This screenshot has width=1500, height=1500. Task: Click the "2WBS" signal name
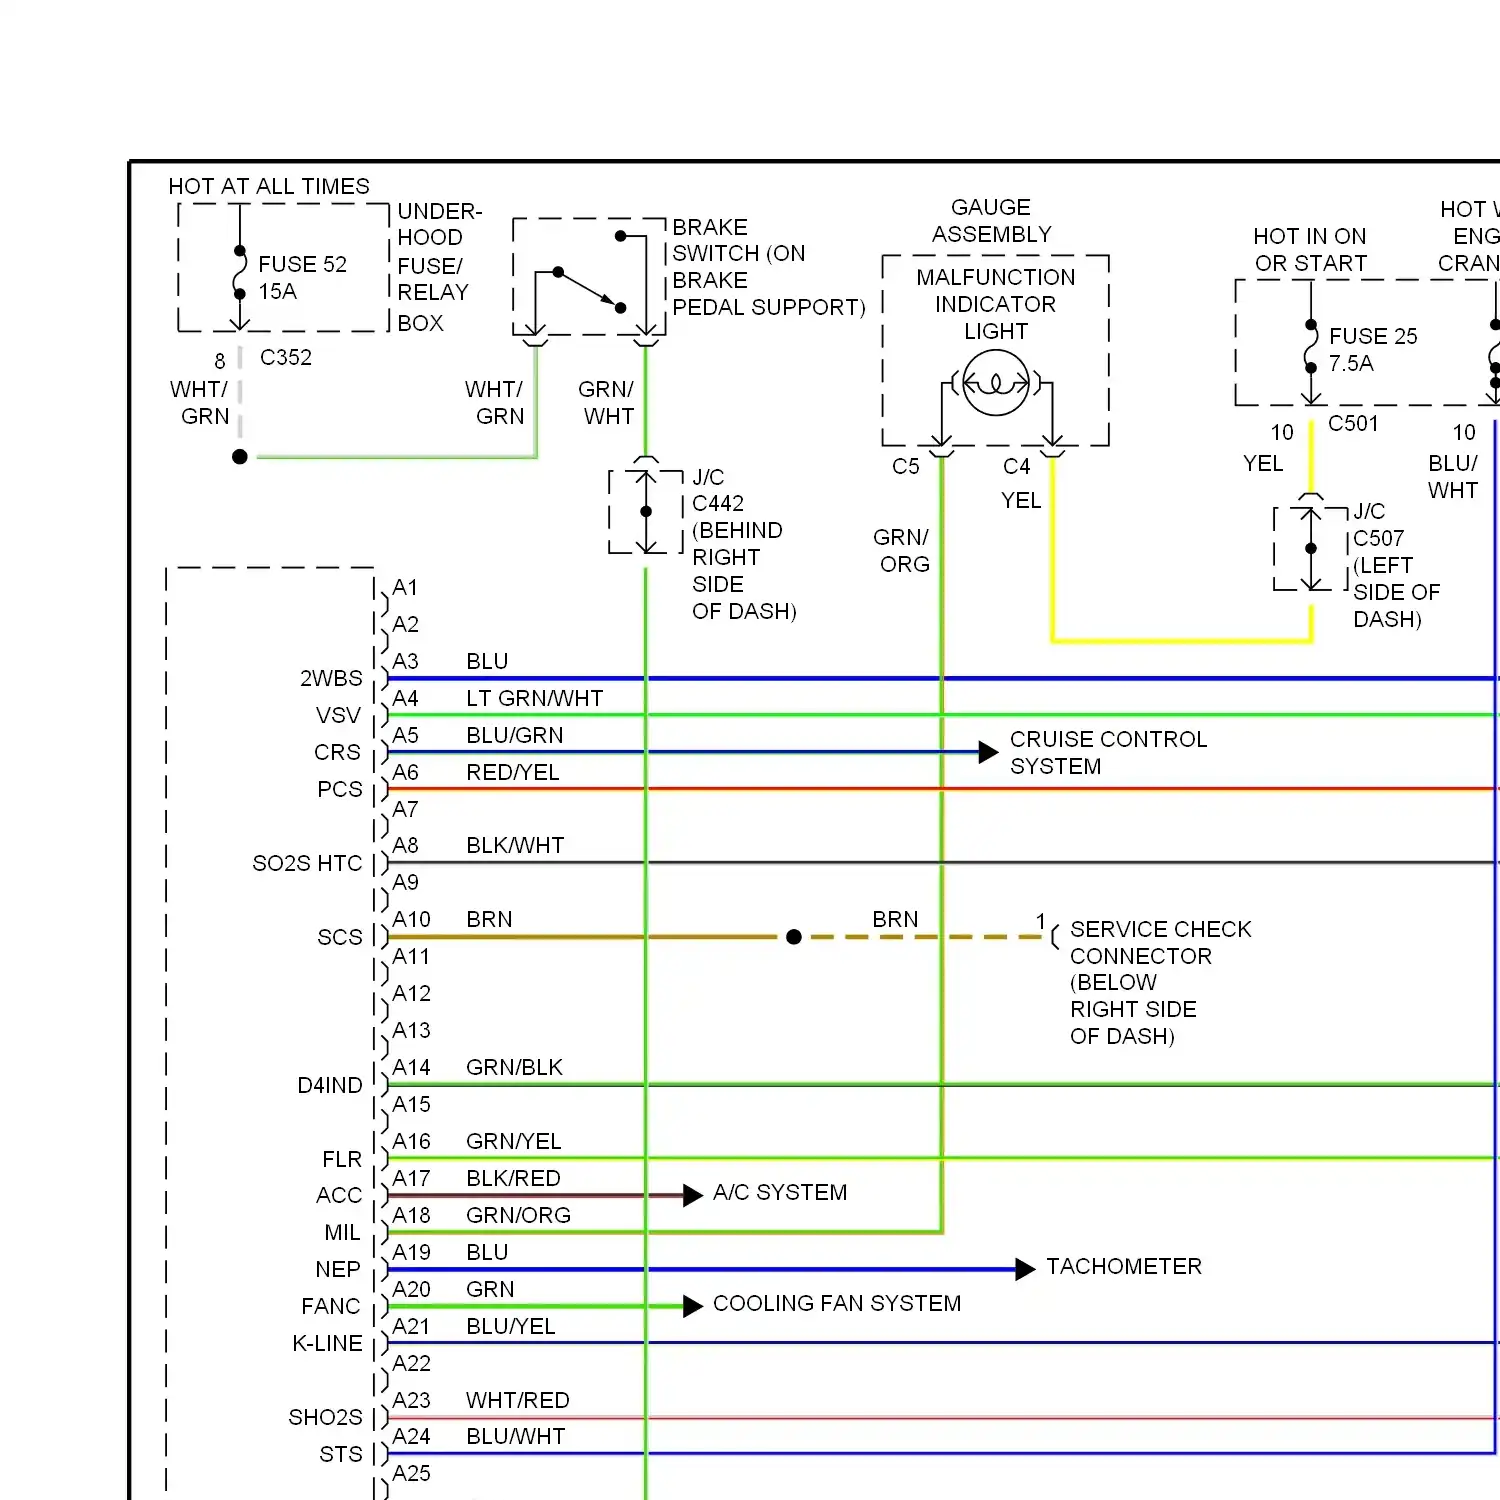[331, 678]
